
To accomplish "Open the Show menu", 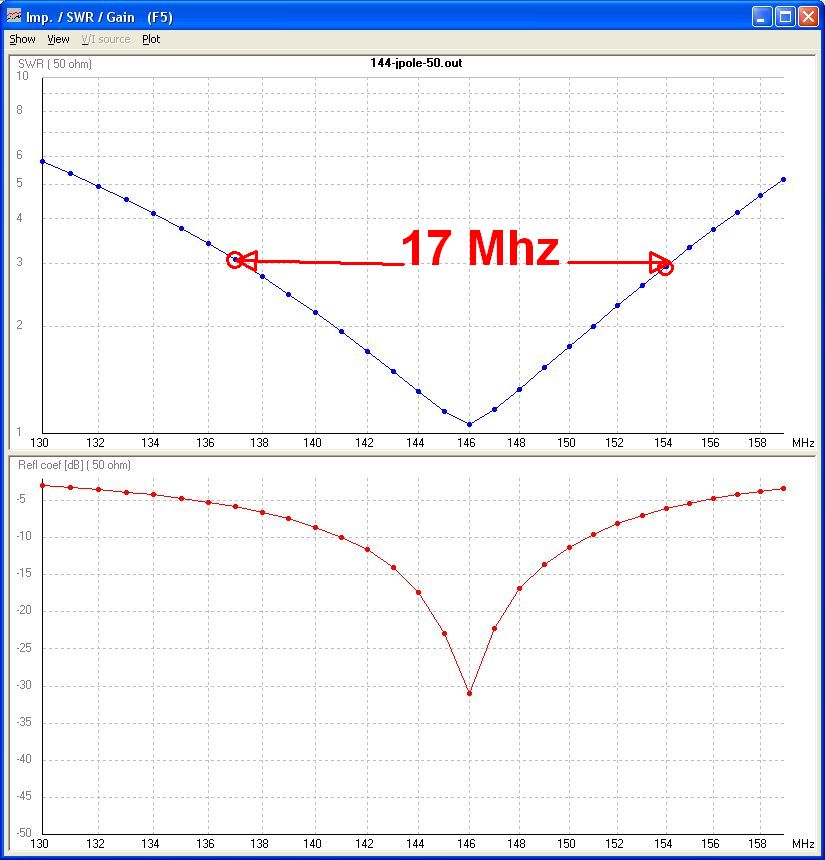I will coord(22,40).
